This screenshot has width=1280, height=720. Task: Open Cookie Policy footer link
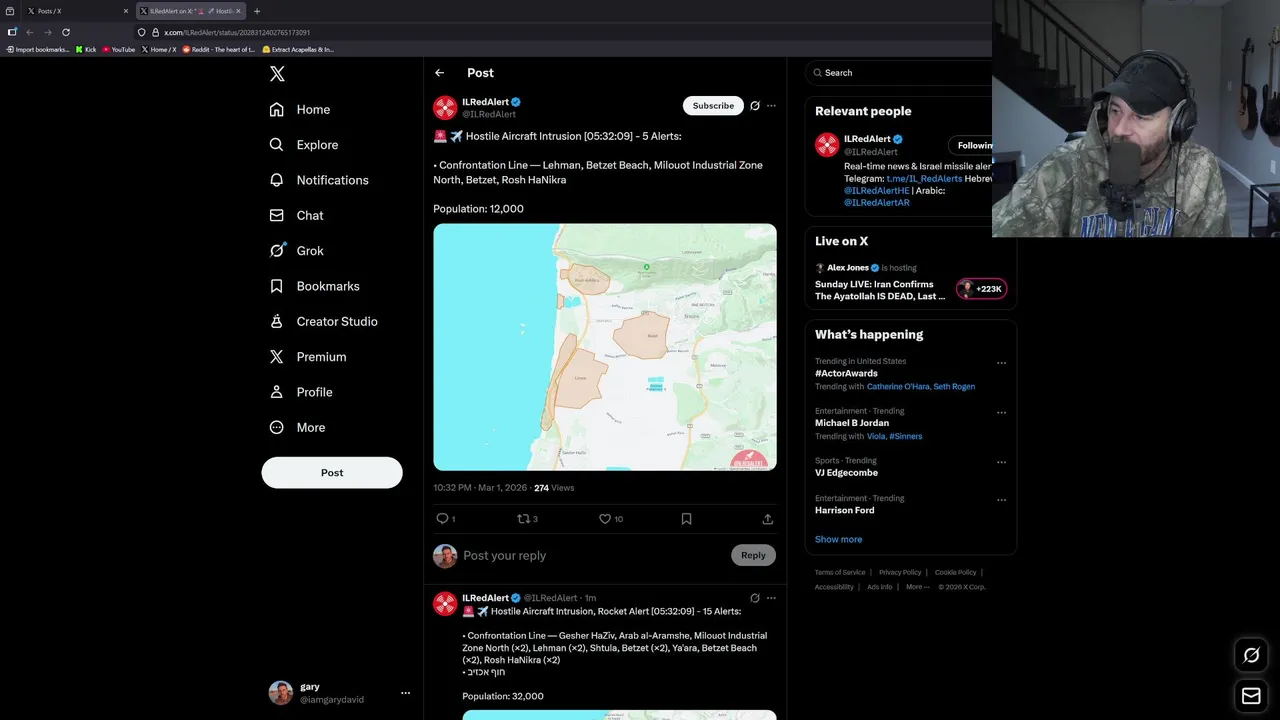tap(955, 573)
